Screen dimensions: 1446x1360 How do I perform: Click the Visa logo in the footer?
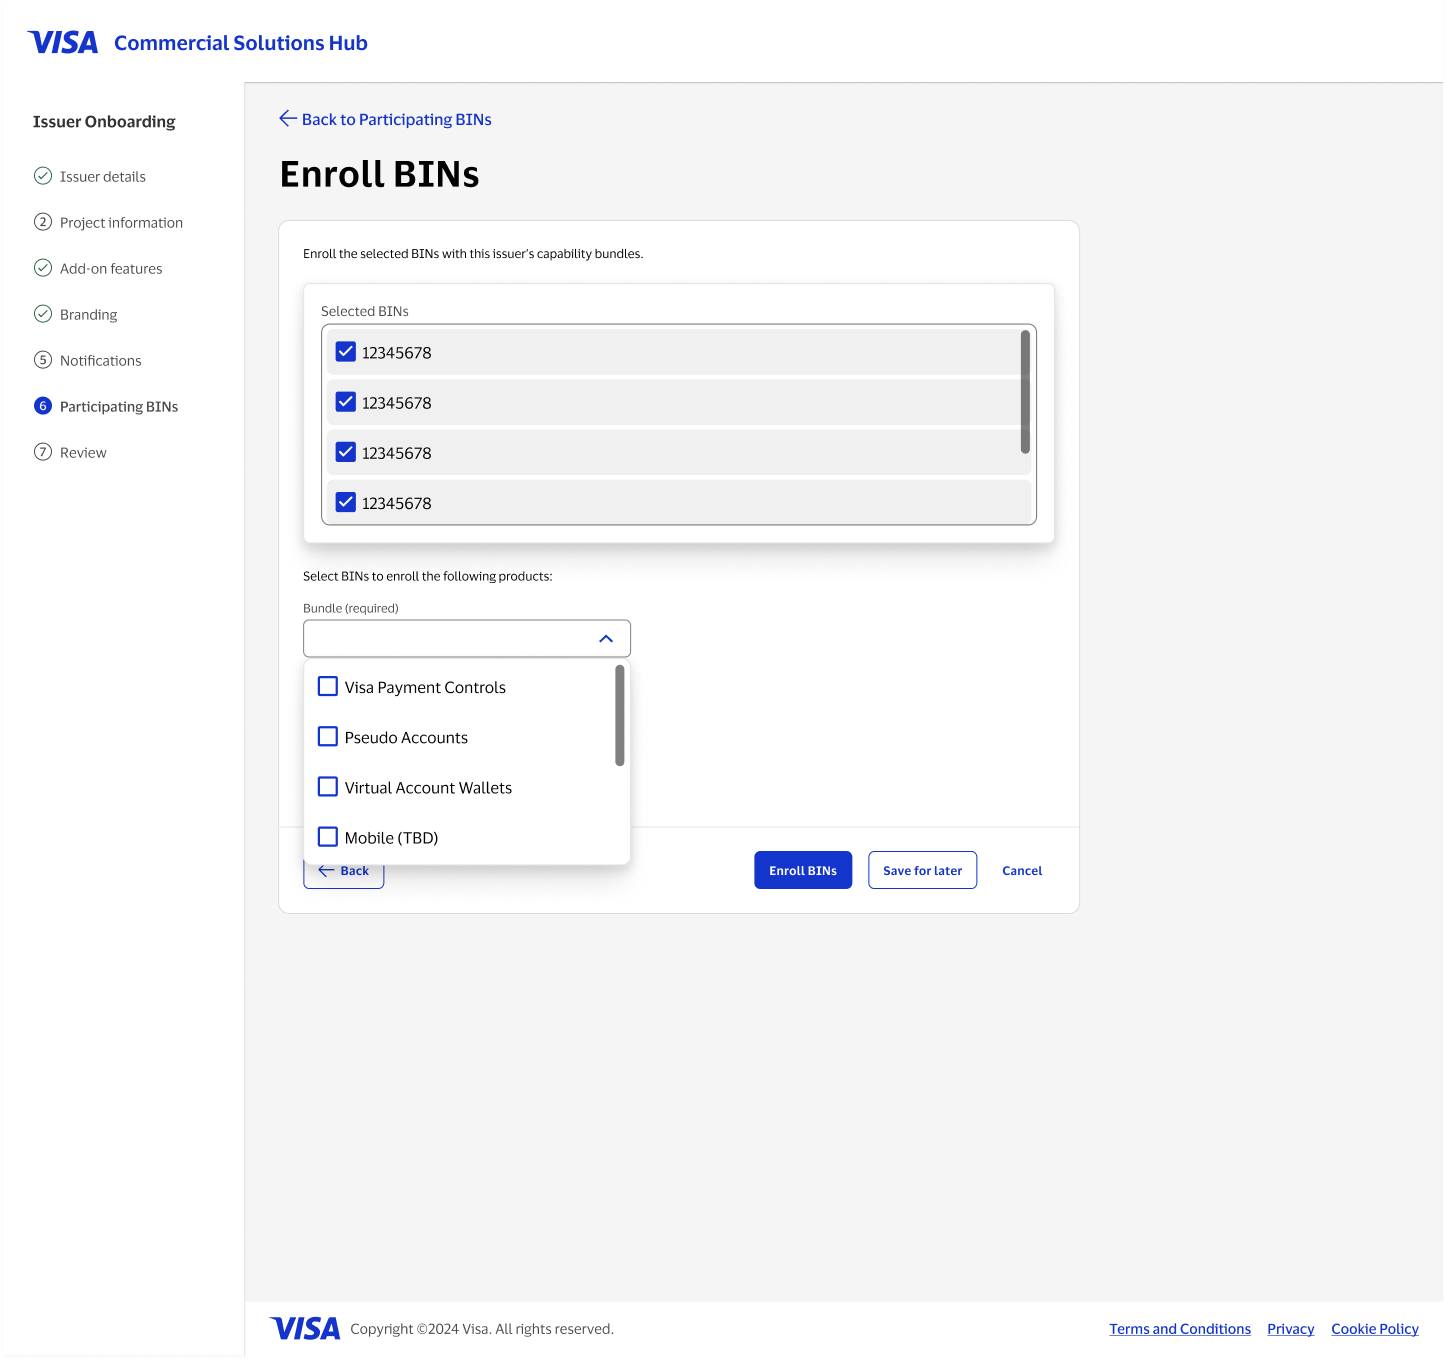click(x=305, y=1329)
